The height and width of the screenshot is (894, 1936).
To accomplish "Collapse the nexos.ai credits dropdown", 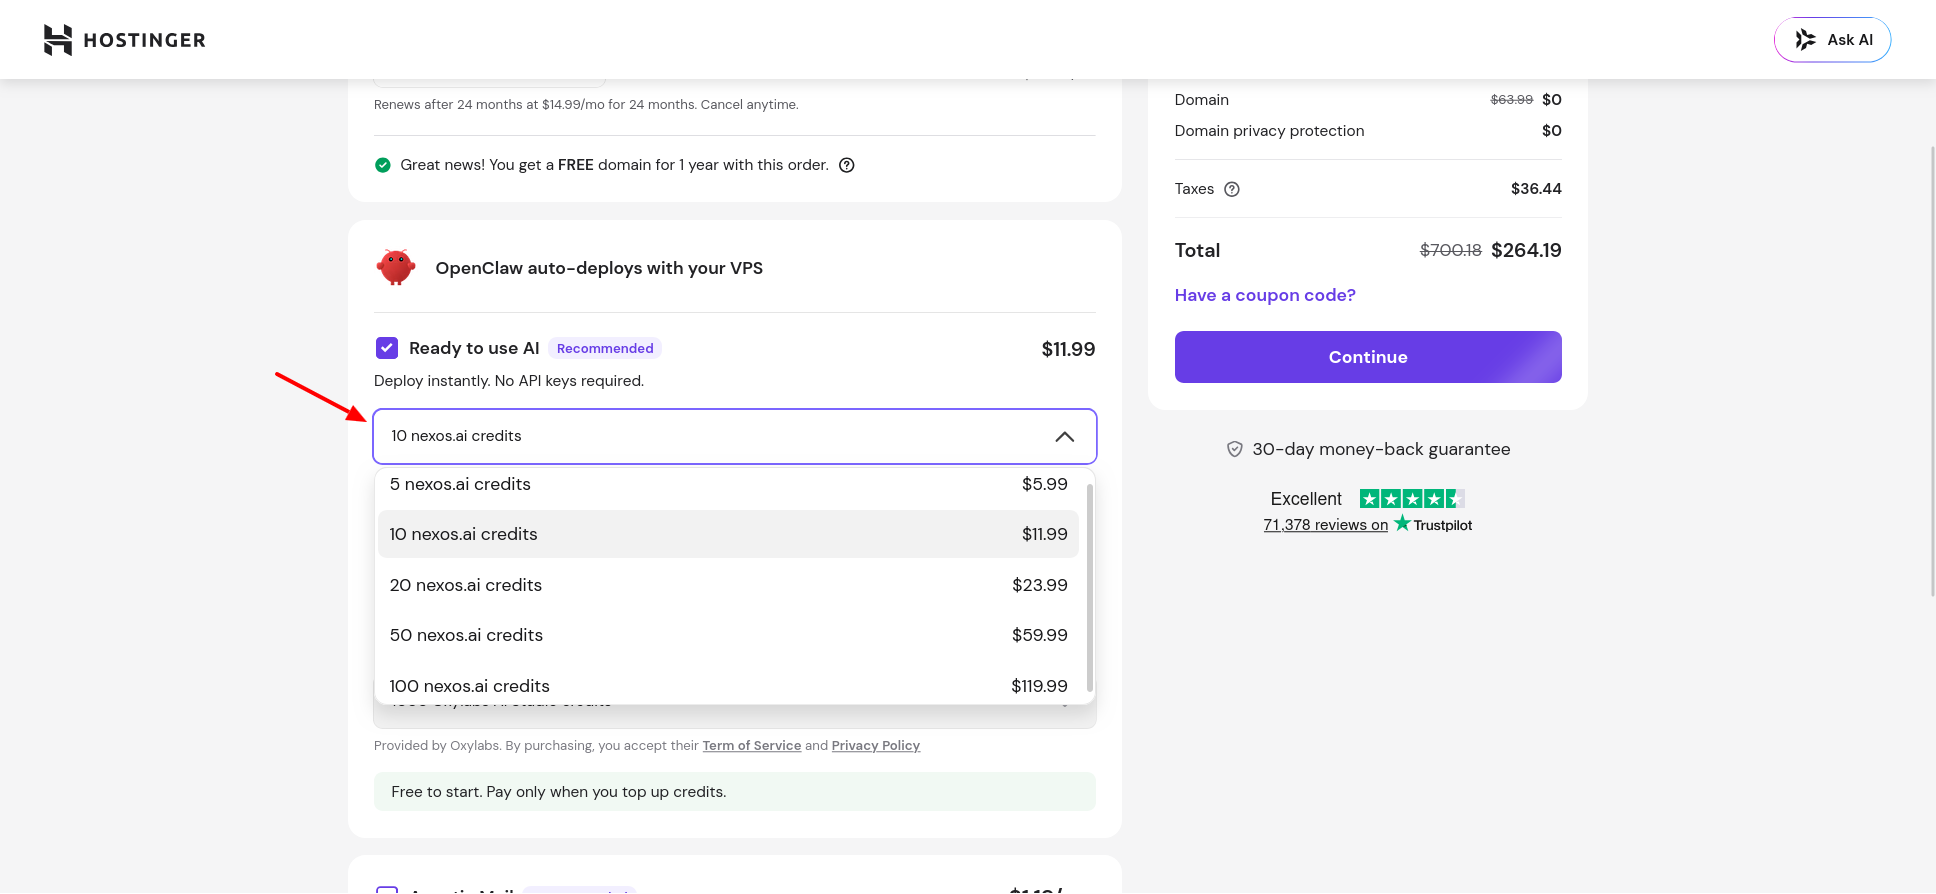I will (735, 436).
